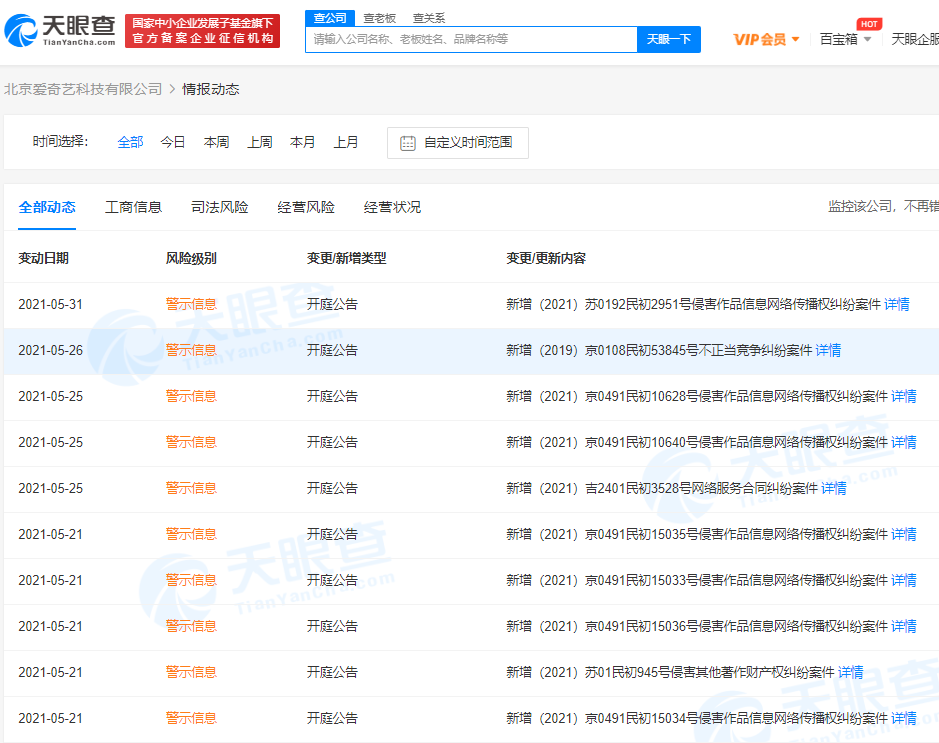939x743 pixels.
Task: Open 详情 for case 京0491民初15034号
Action: (x=904, y=719)
